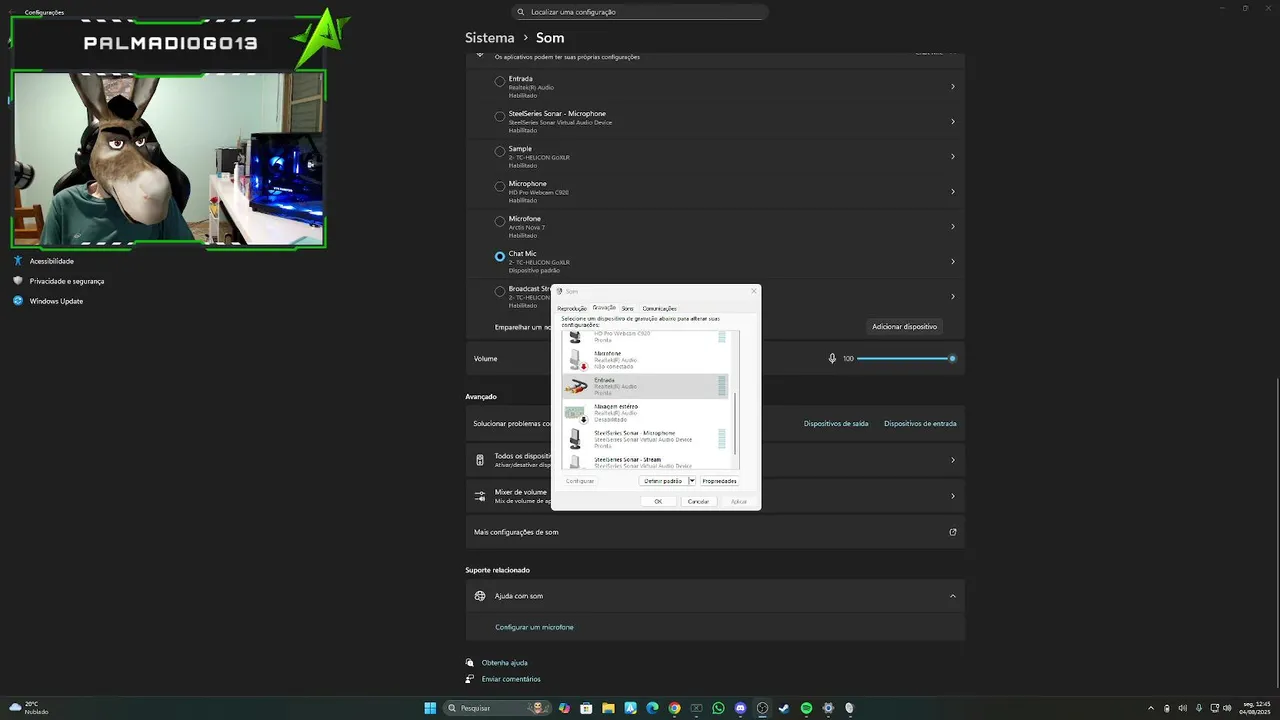1280x720 pixels.
Task: Open OBS Studio from taskbar
Action: click(762, 708)
